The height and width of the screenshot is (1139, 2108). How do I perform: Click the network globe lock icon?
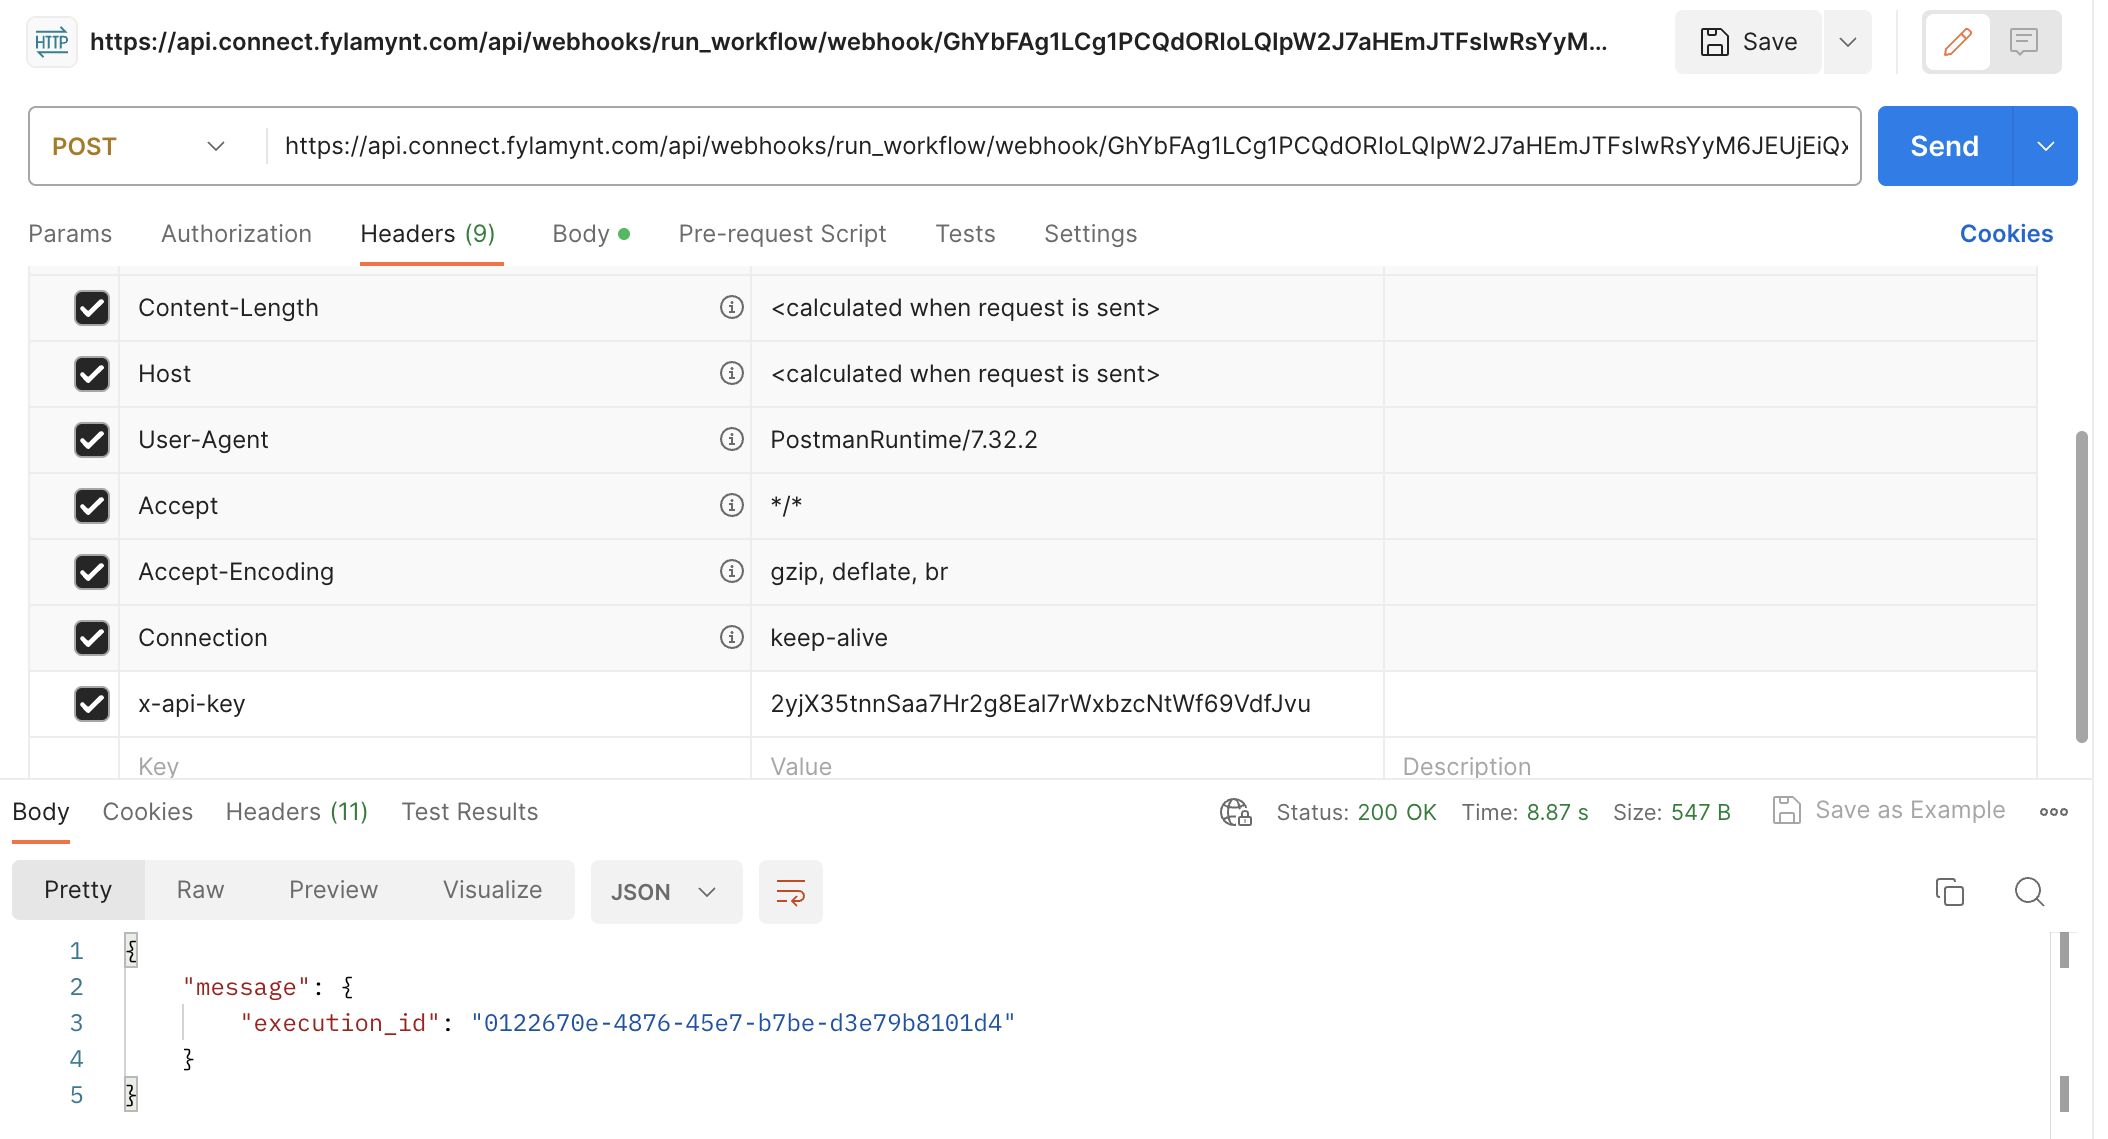click(1235, 812)
